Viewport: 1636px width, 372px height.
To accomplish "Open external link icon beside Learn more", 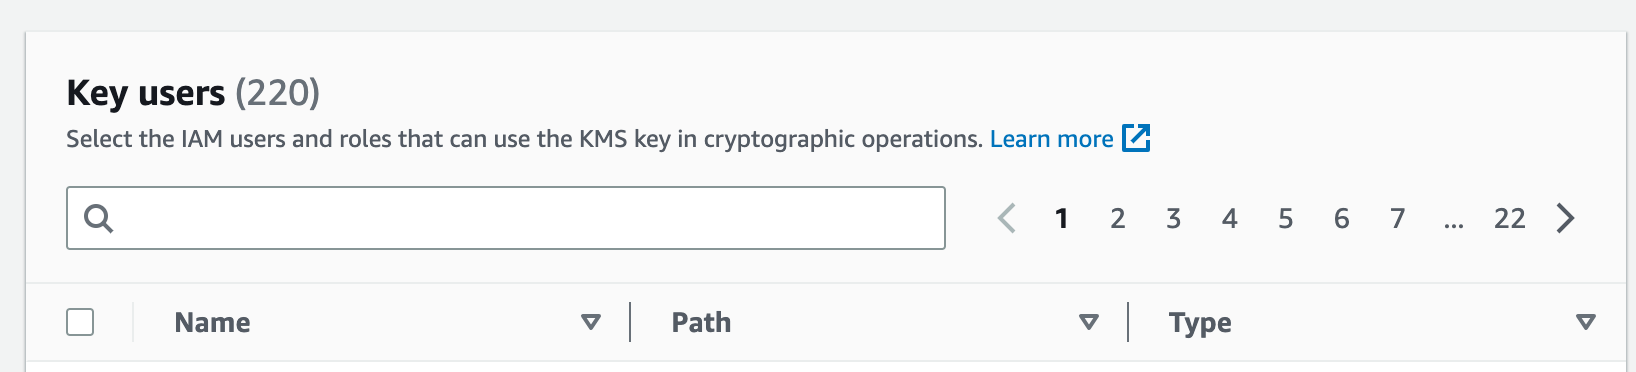I will pos(1136,138).
